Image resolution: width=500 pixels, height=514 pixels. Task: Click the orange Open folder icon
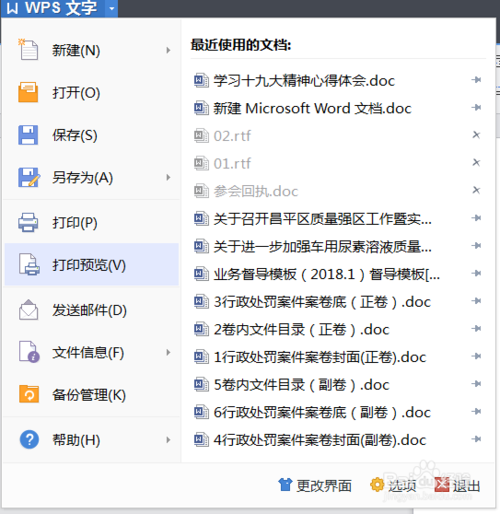click(28, 92)
